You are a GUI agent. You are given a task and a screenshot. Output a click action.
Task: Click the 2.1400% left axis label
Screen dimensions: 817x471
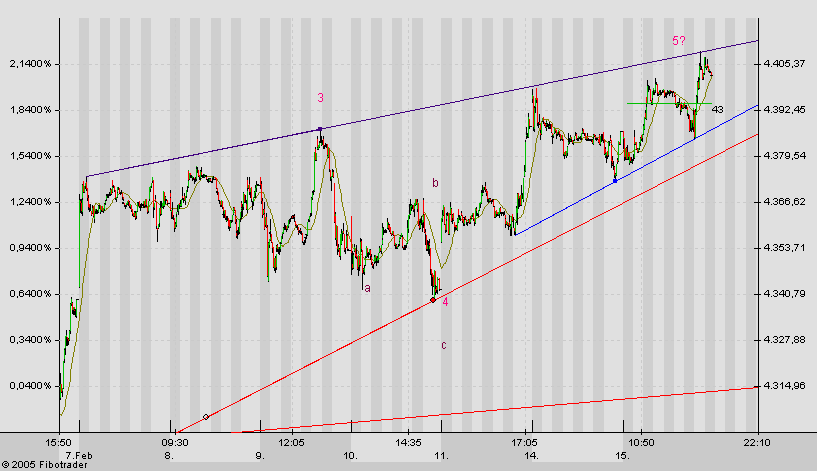tap(27, 64)
